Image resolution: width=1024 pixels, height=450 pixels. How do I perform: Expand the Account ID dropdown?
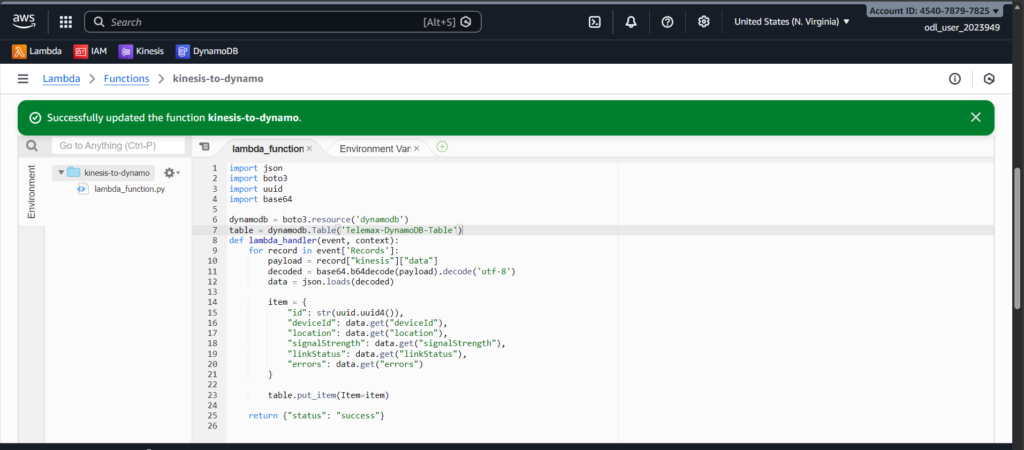934,10
